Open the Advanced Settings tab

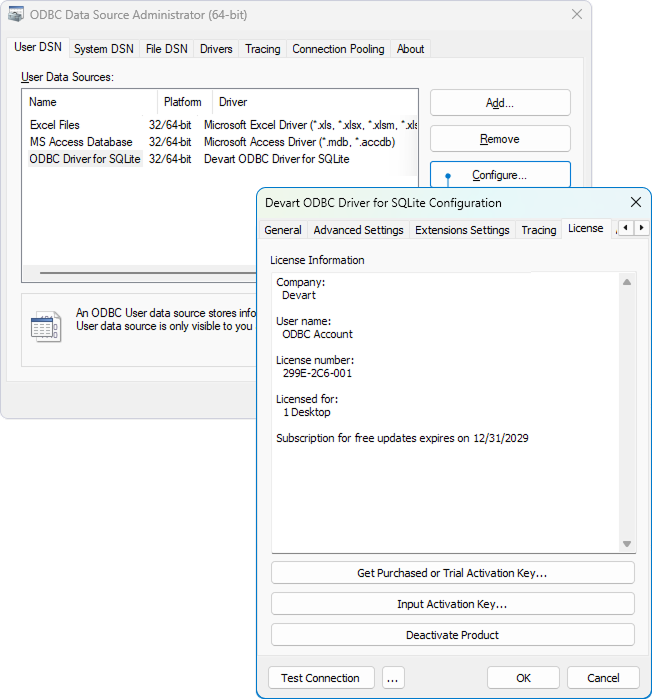point(358,230)
